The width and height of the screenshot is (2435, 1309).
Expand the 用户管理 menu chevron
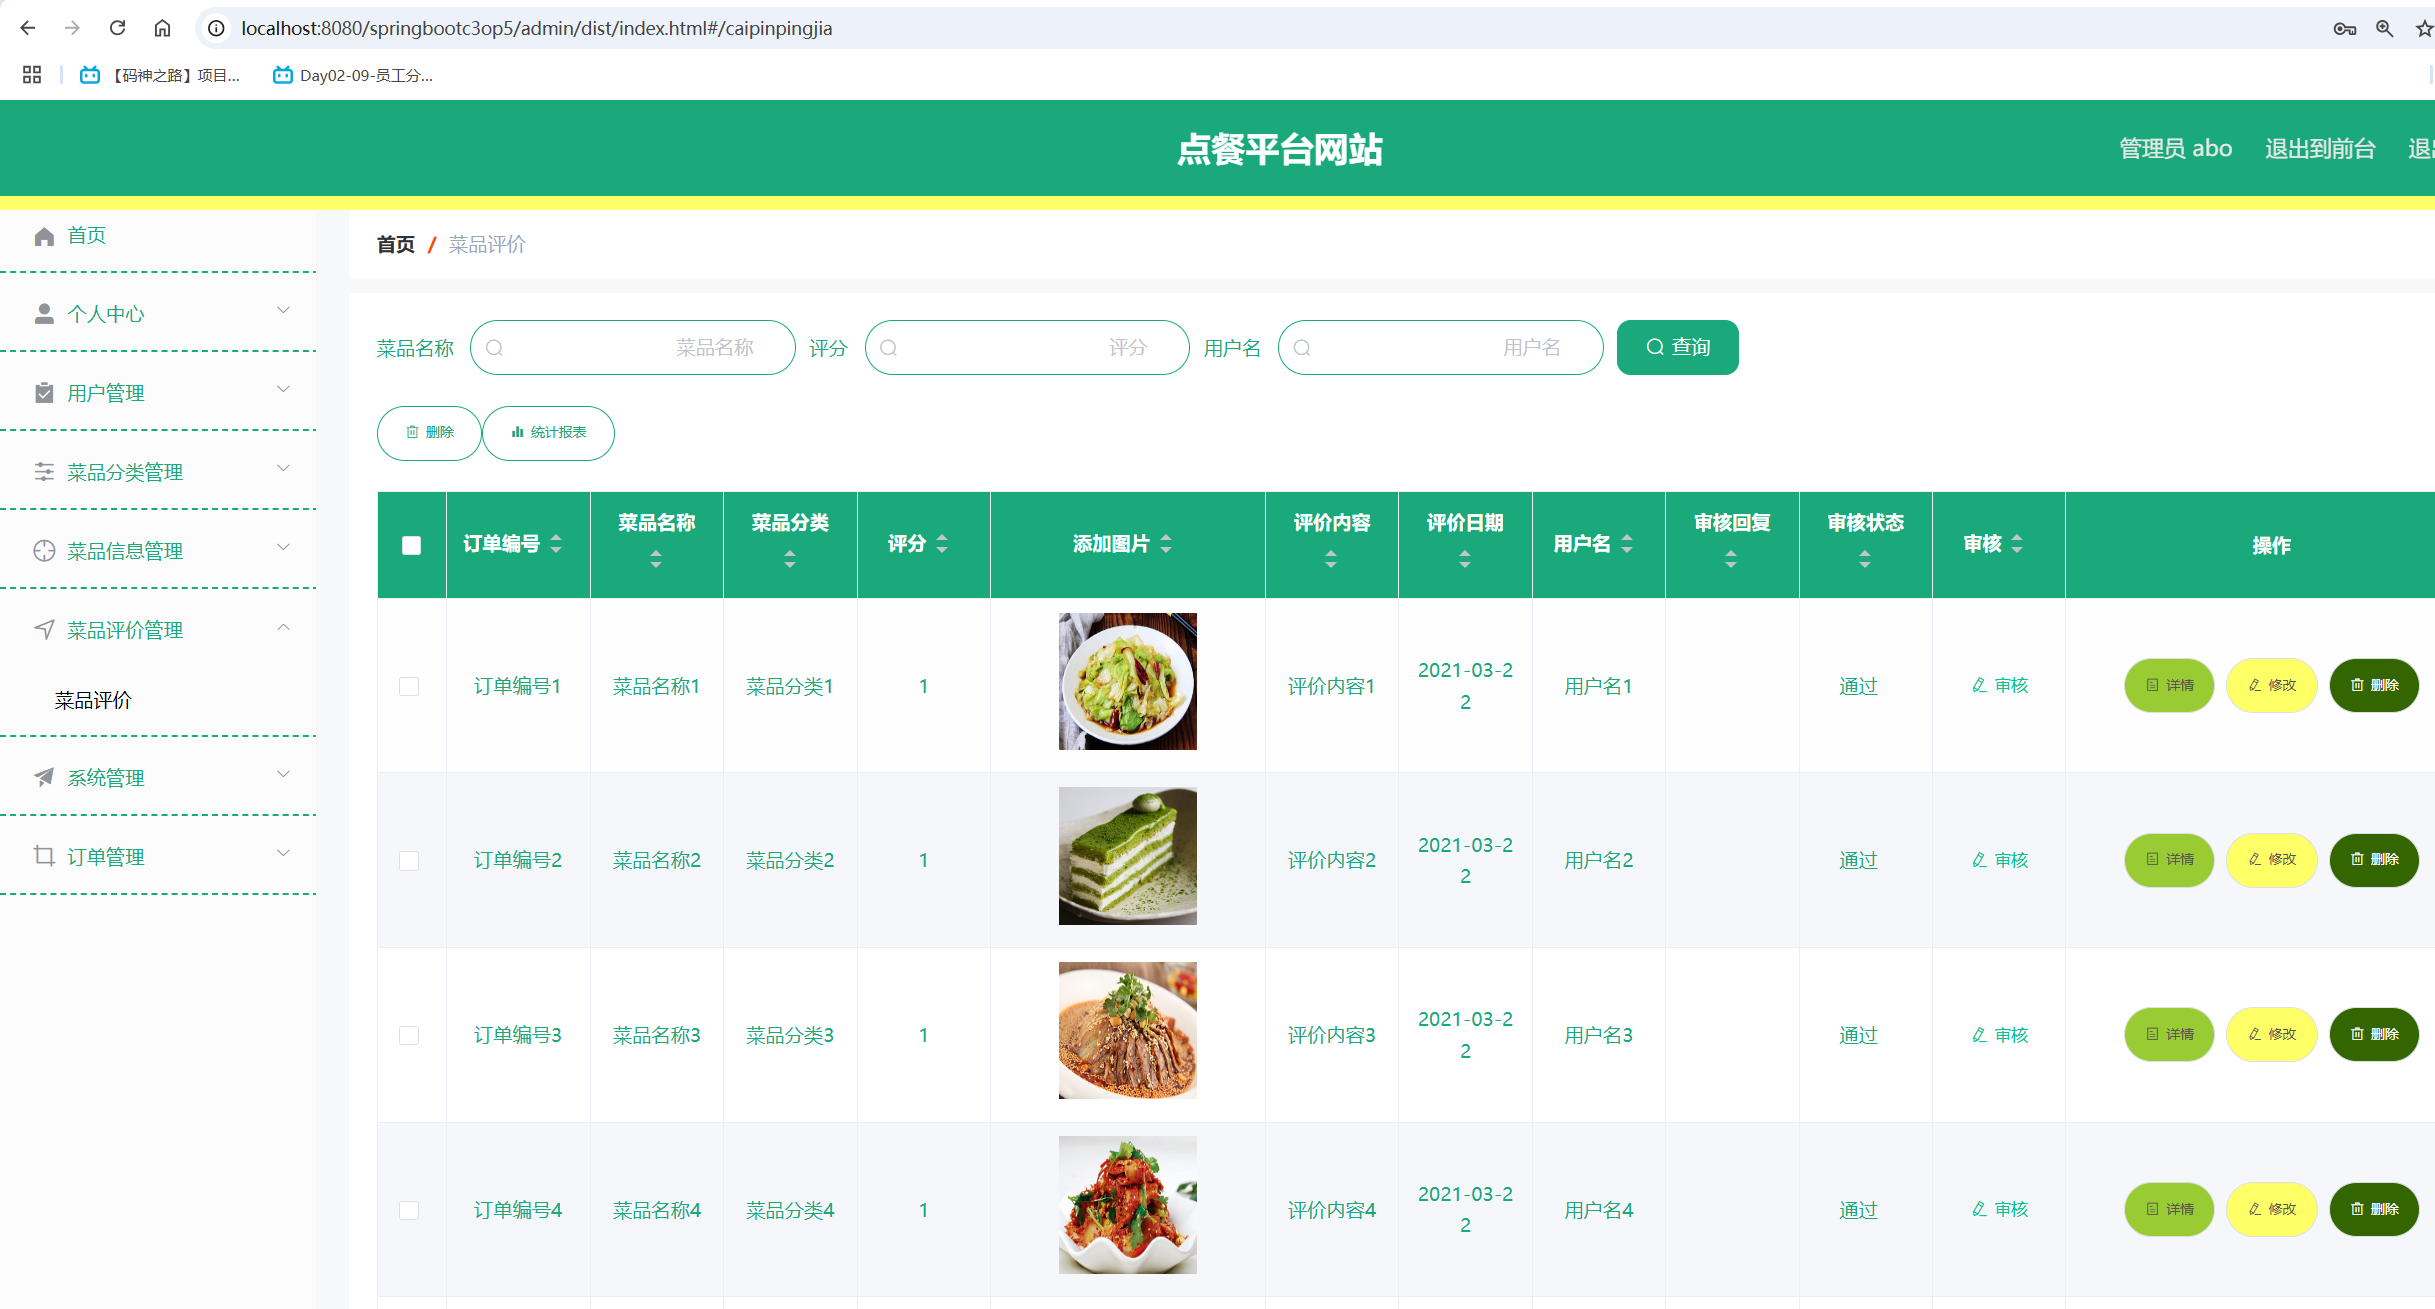(284, 389)
